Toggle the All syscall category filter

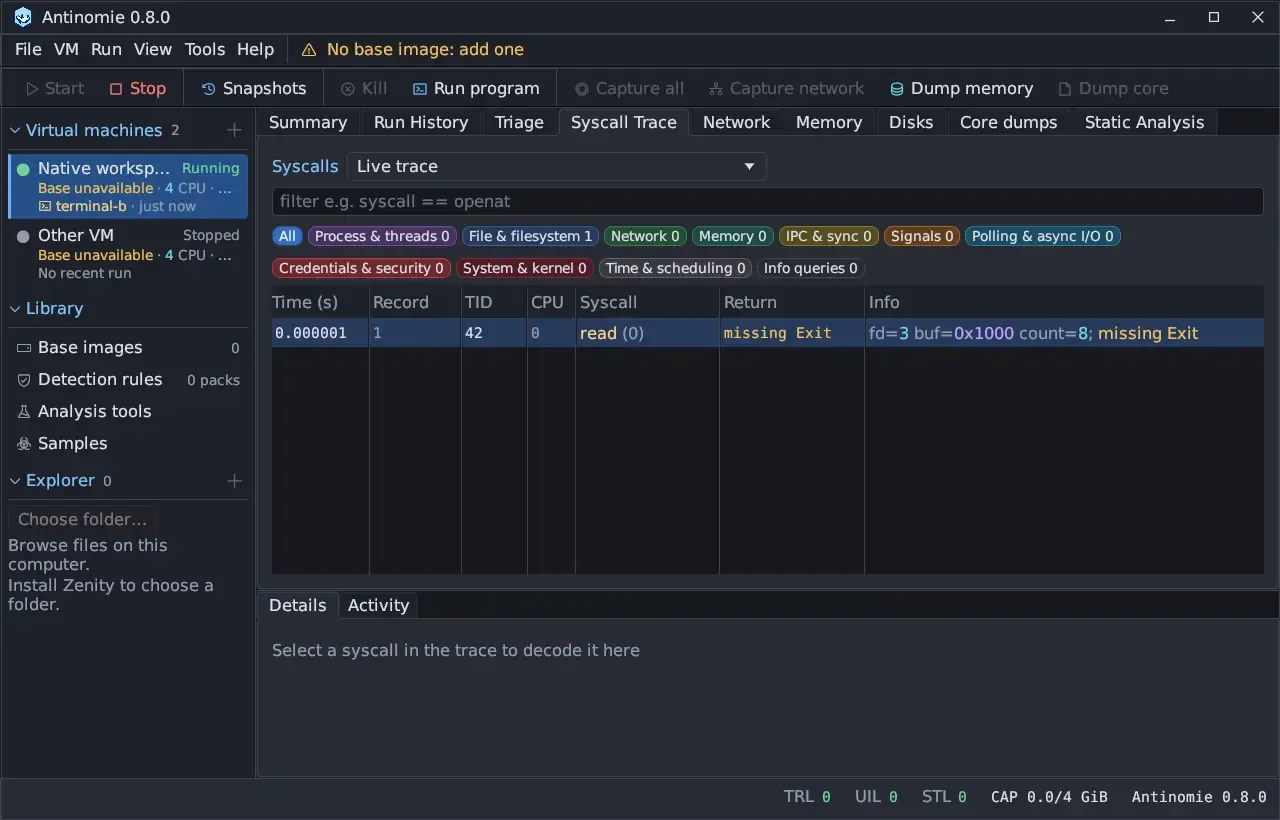[288, 236]
